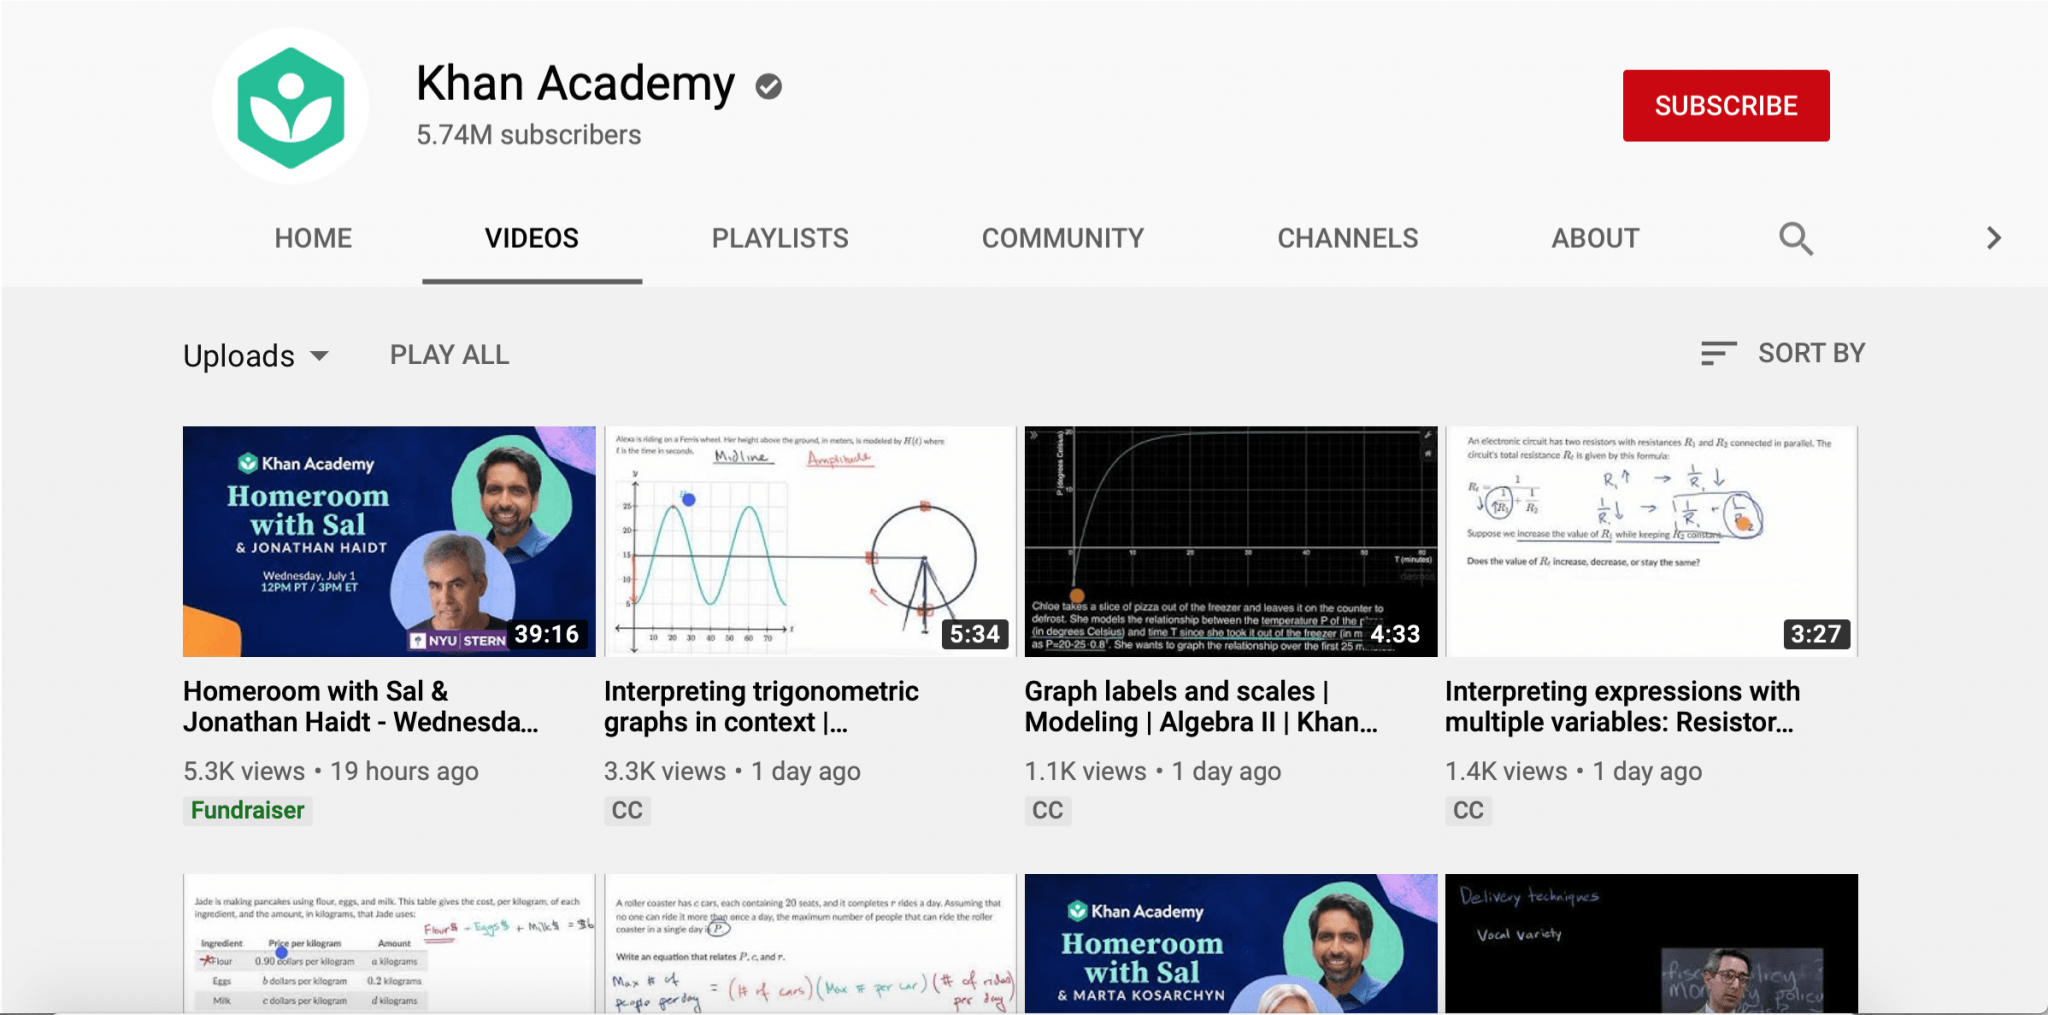
Task: Click PLAY ALL to start uploads playlist
Action: (x=448, y=354)
